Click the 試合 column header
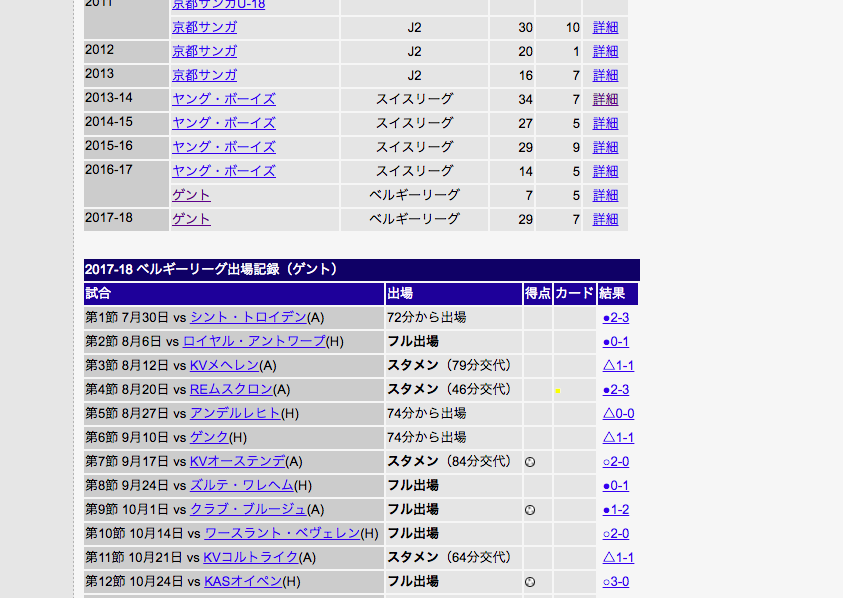 click(234, 294)
